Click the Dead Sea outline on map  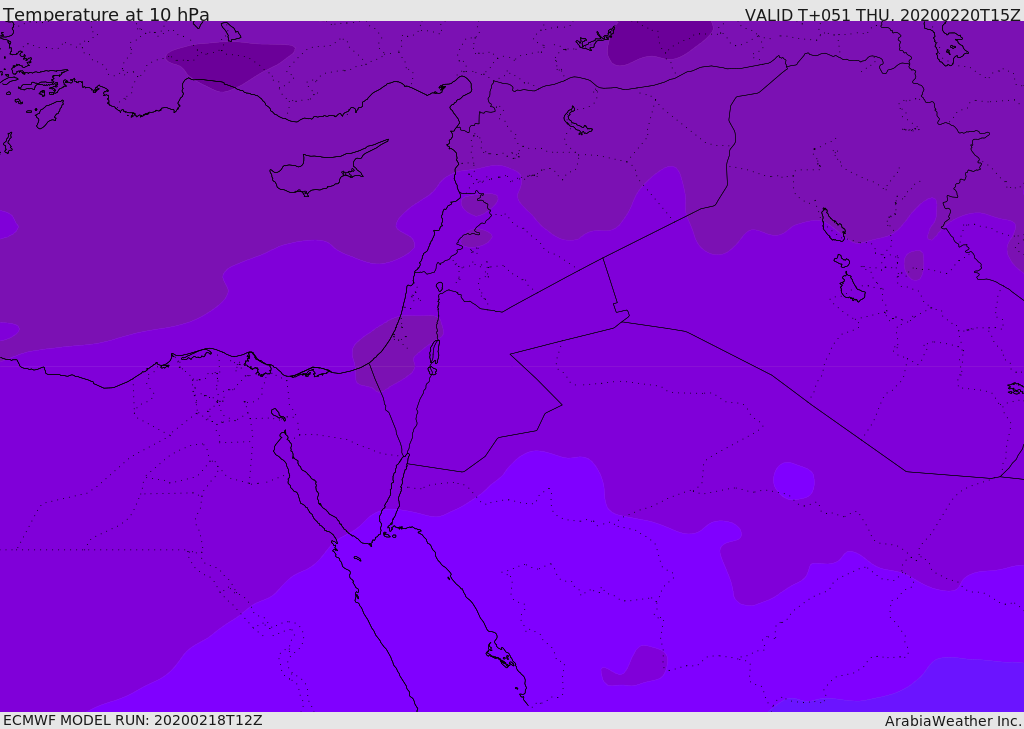point(434,356)
